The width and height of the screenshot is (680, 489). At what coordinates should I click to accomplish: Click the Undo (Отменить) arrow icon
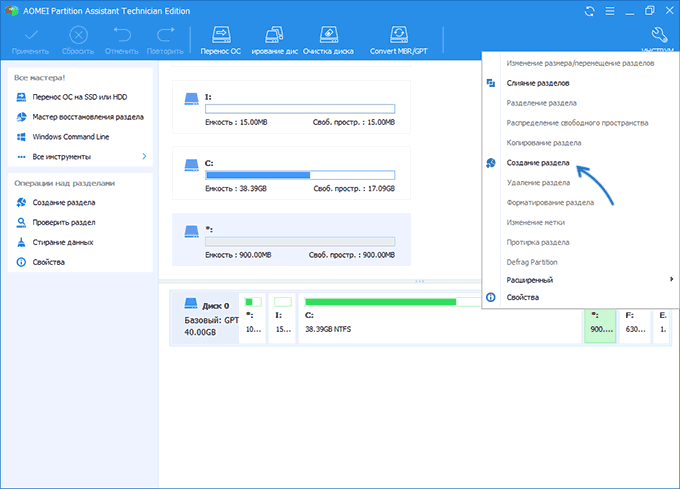tap(122, 35)
